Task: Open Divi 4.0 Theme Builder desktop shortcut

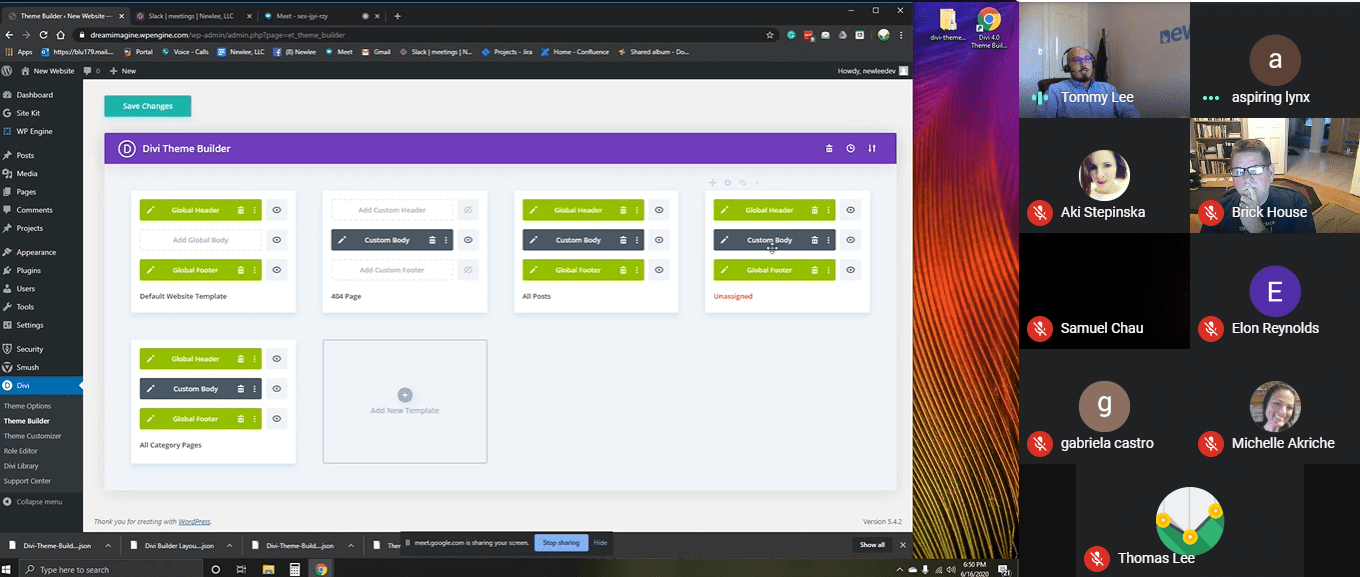Action: pyautogui.click(x=988, y=30)
